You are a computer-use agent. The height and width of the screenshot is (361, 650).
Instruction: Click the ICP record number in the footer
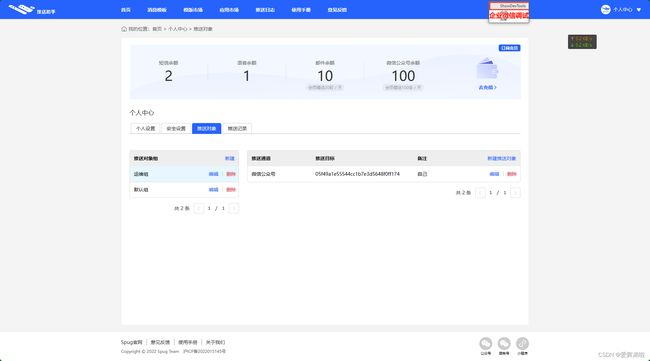pyautogui.click(x=205, y=351)
